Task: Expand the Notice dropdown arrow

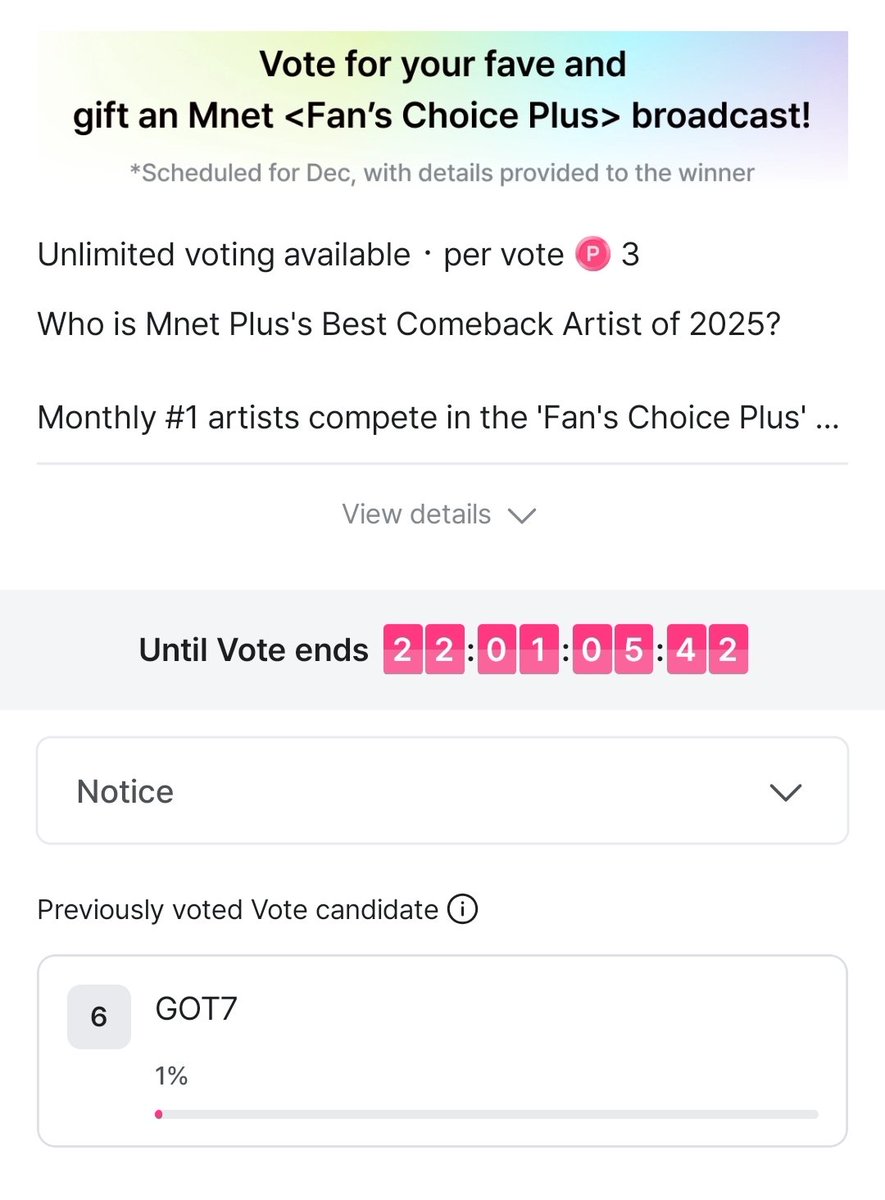Action: point(786,792)
